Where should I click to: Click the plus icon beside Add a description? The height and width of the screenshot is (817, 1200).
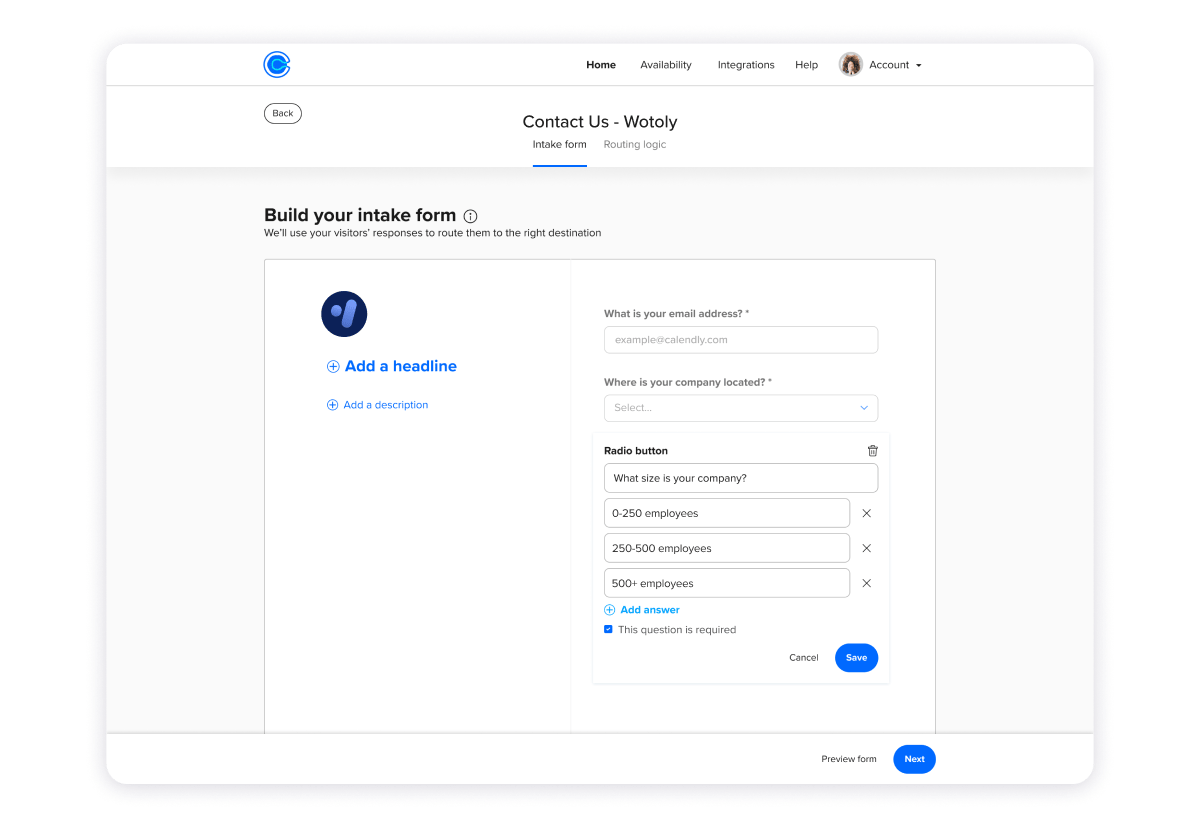click(x=332, y=405)
